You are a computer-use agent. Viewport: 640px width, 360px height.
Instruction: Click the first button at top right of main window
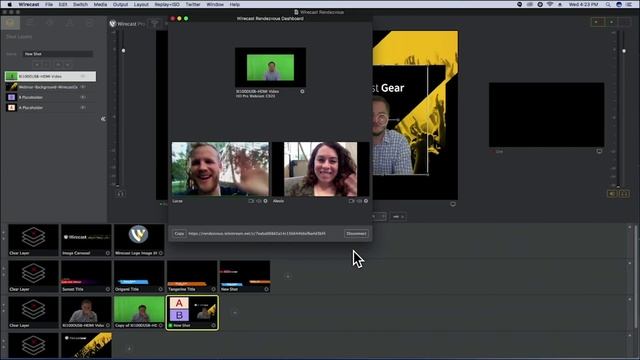pyautogui.click(x=597, y=22)
